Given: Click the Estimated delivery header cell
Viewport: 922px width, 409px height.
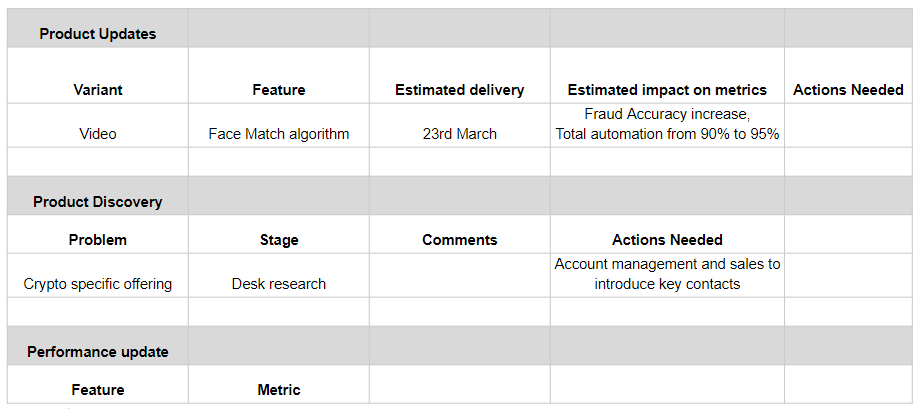Looking at the screenshot, I should (459, 90).
